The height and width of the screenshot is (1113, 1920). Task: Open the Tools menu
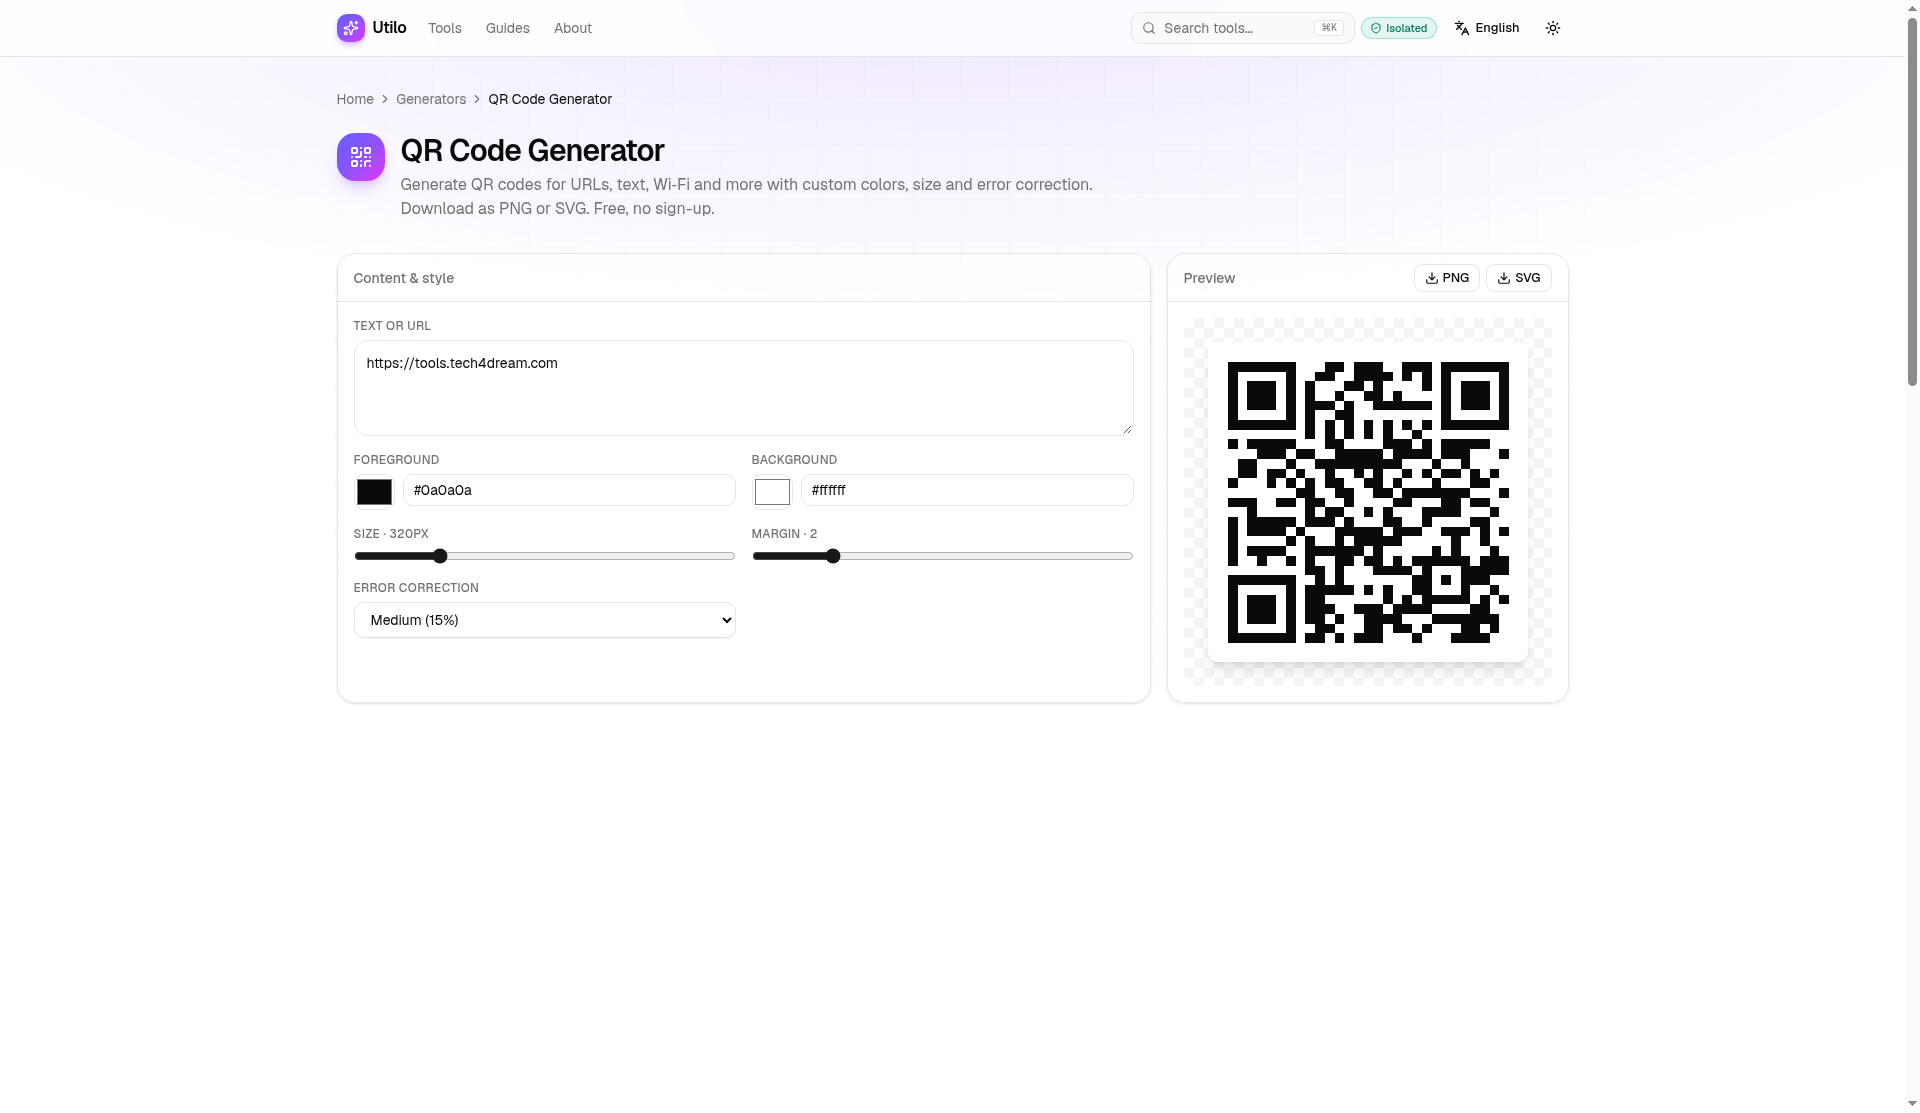click(x=445, y=28)
